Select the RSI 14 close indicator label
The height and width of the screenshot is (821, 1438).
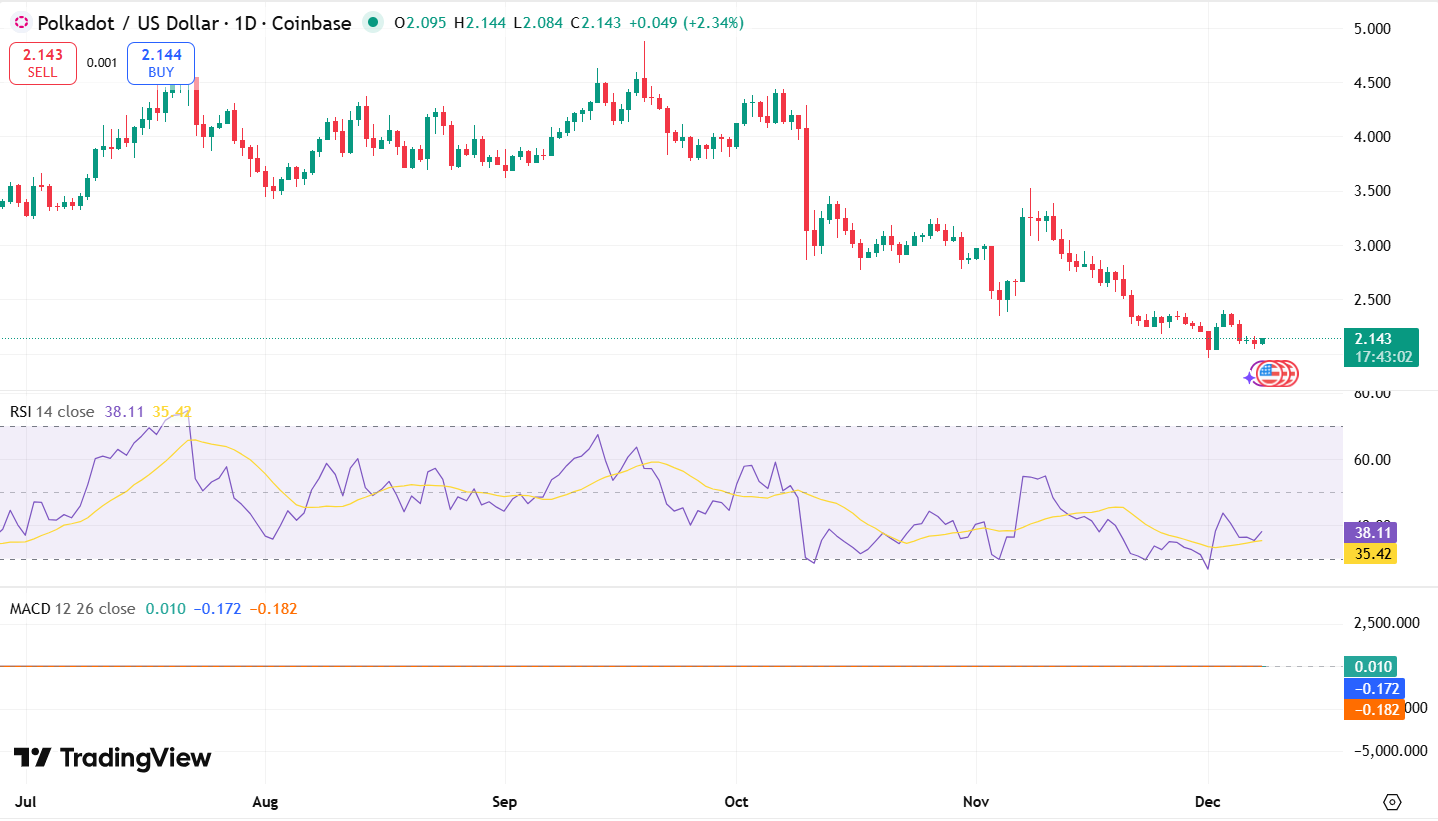point(52,412)
